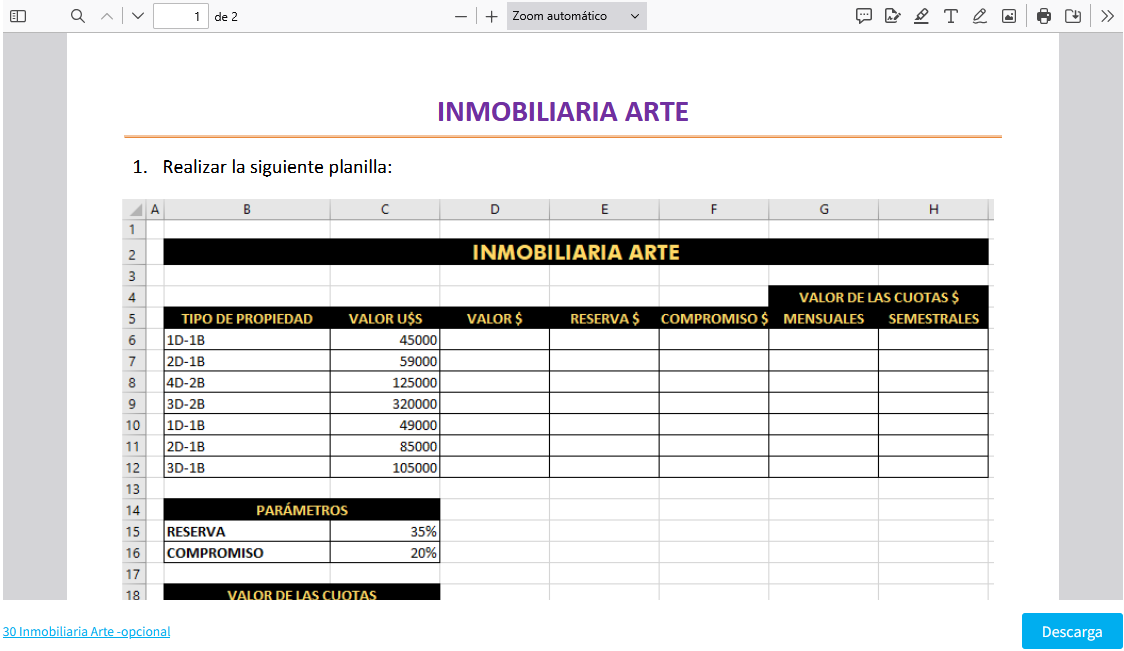Select the text annotation tool
1124x651 pixels.
coord(951,16)
